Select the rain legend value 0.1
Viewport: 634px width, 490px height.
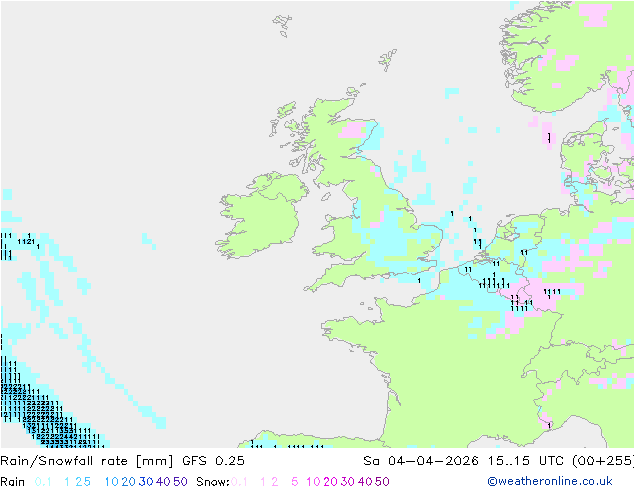[x=43, y=482]
